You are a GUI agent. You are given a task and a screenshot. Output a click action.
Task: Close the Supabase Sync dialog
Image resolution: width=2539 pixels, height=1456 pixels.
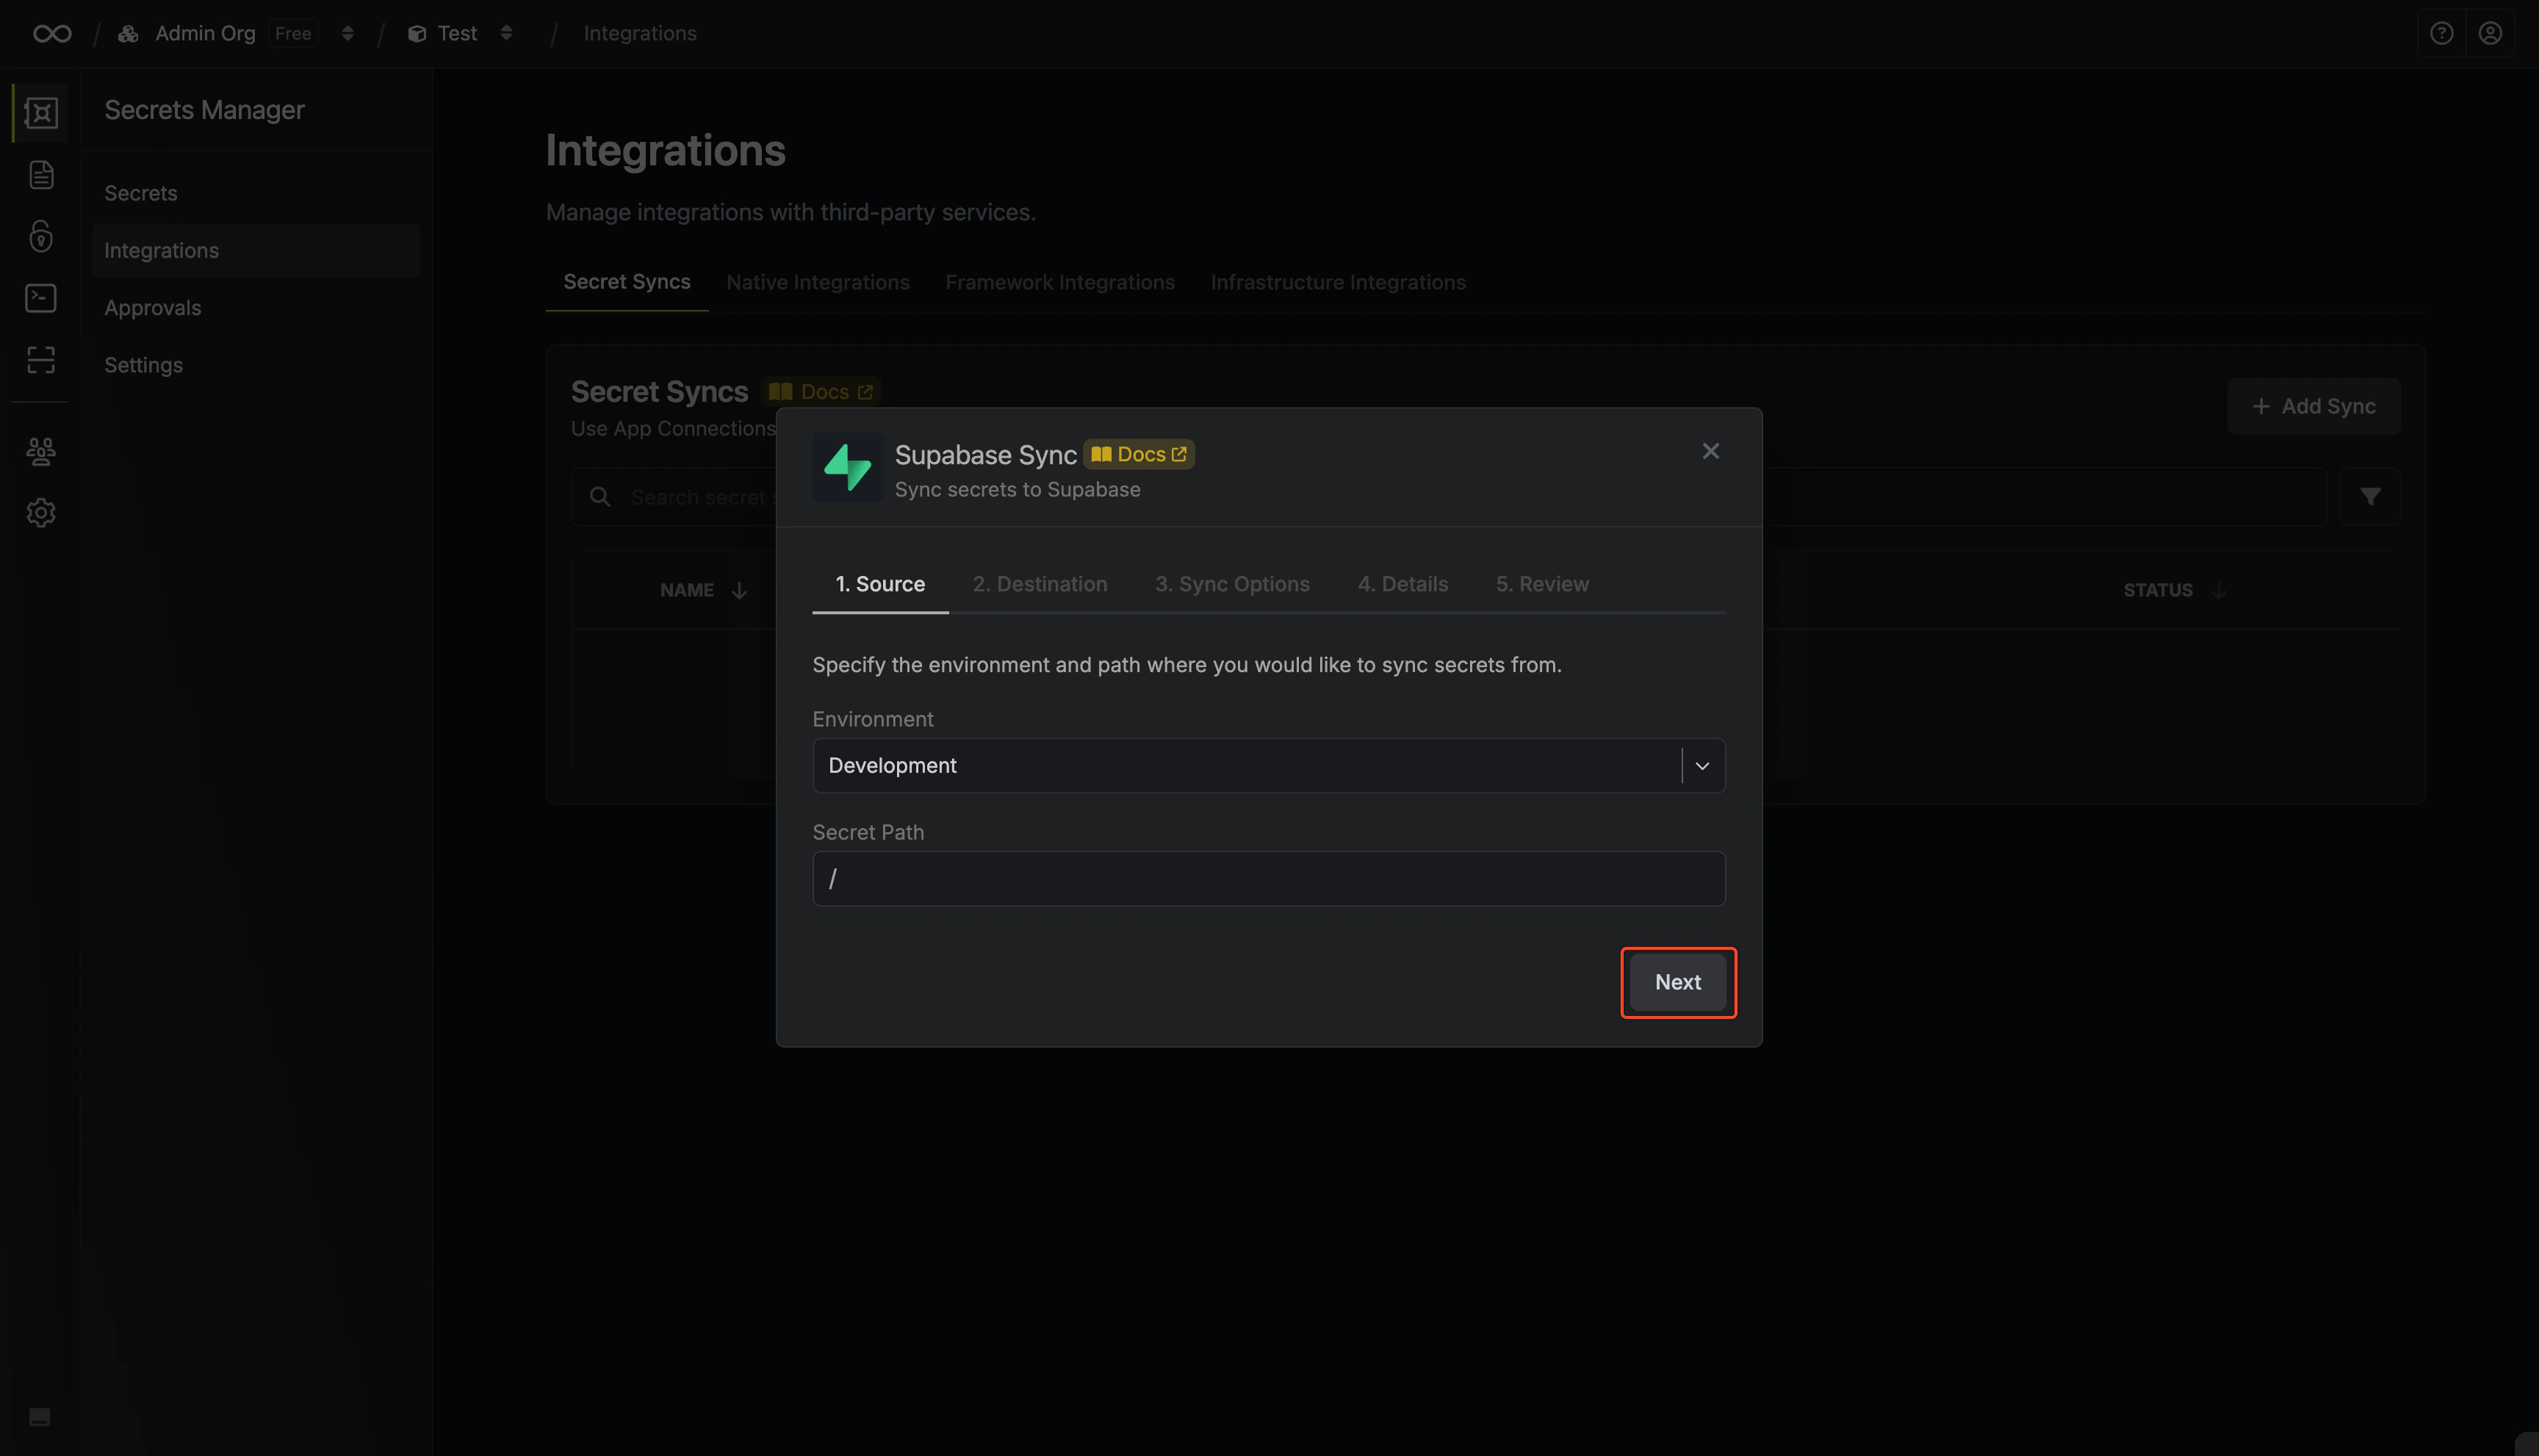[1710, 451]
